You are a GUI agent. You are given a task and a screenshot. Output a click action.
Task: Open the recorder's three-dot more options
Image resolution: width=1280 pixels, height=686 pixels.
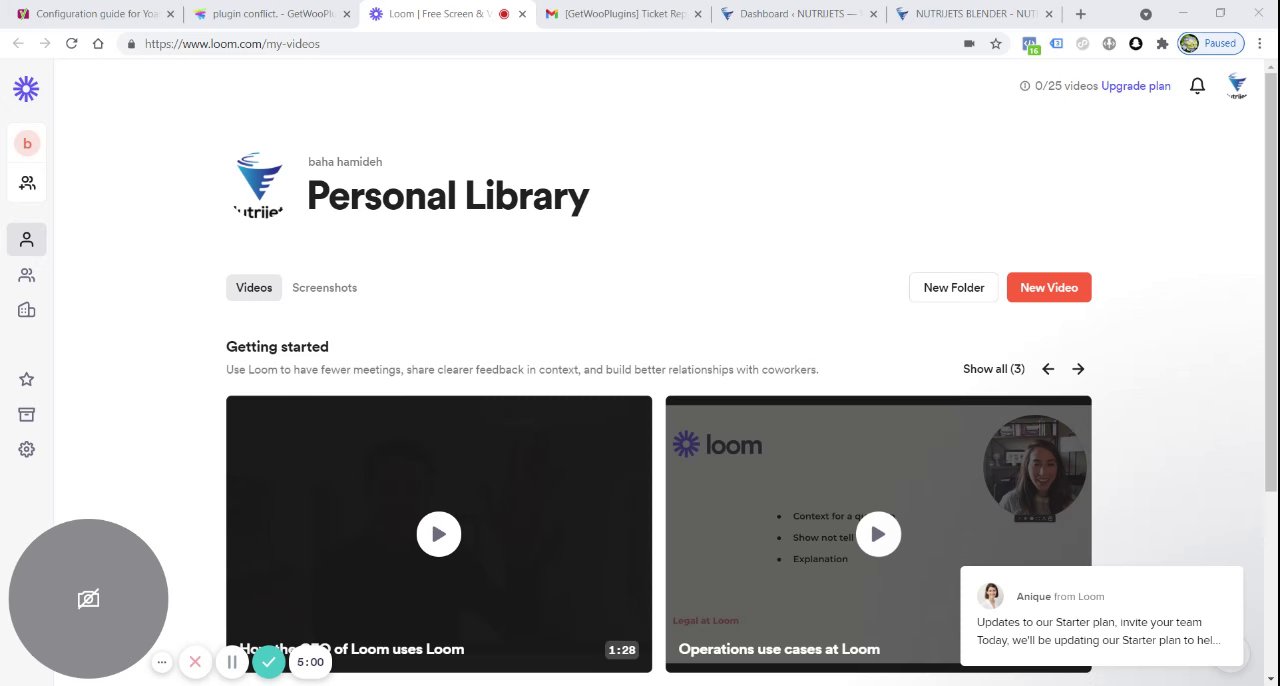(162, 662)
